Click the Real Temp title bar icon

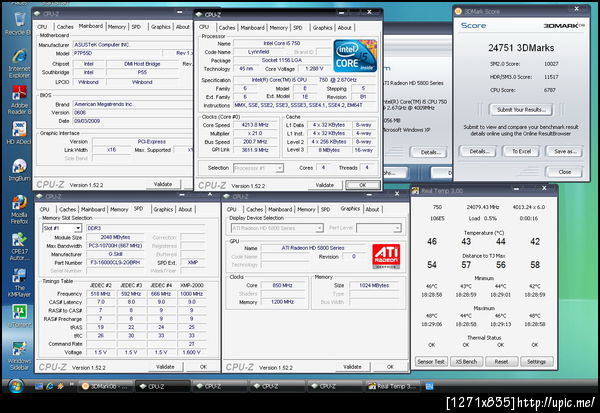click(x=416, y=191)
